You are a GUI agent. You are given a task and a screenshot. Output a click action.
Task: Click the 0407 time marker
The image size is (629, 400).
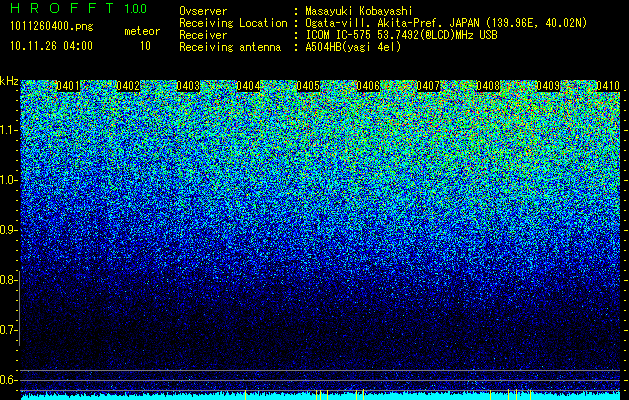428,86
